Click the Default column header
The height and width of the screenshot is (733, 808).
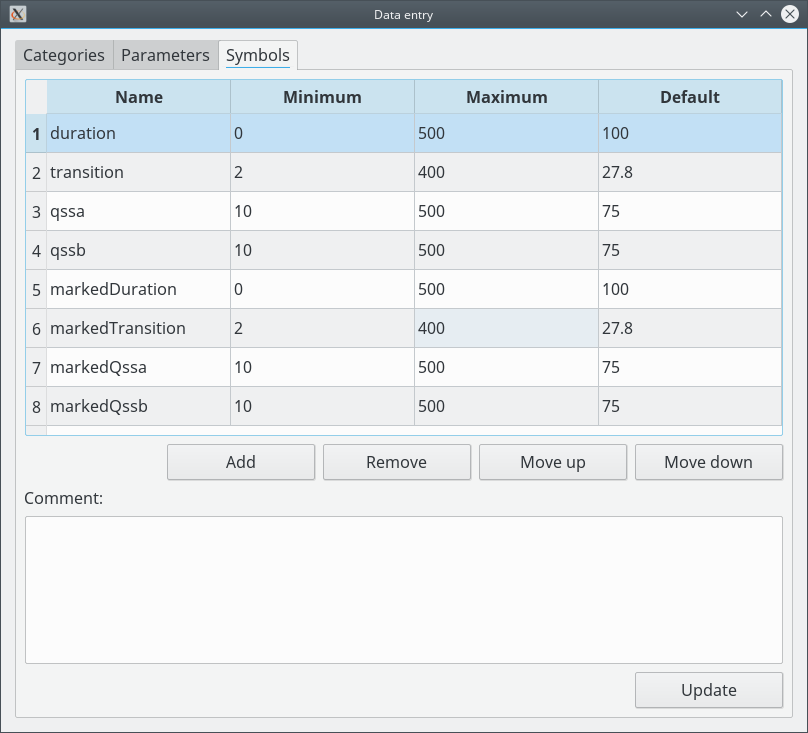coord(690,97)
